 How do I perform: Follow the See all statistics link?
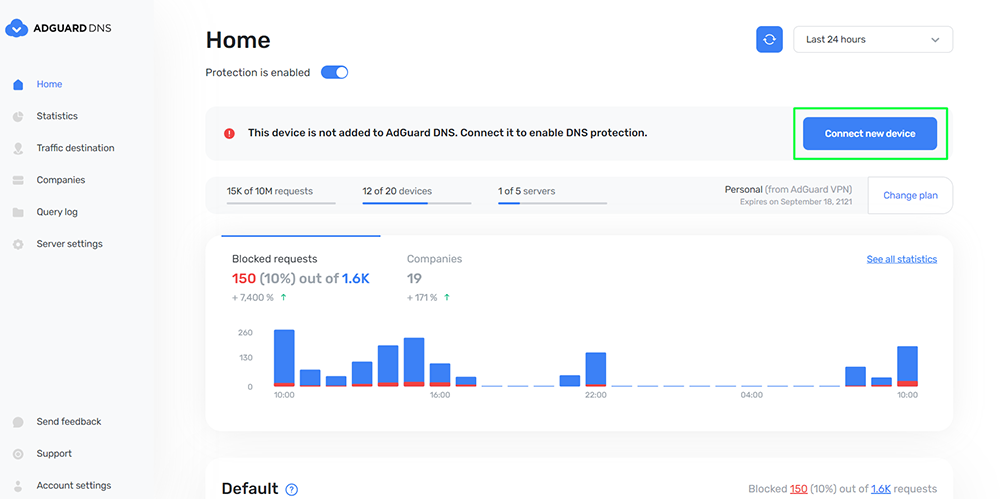902,259
